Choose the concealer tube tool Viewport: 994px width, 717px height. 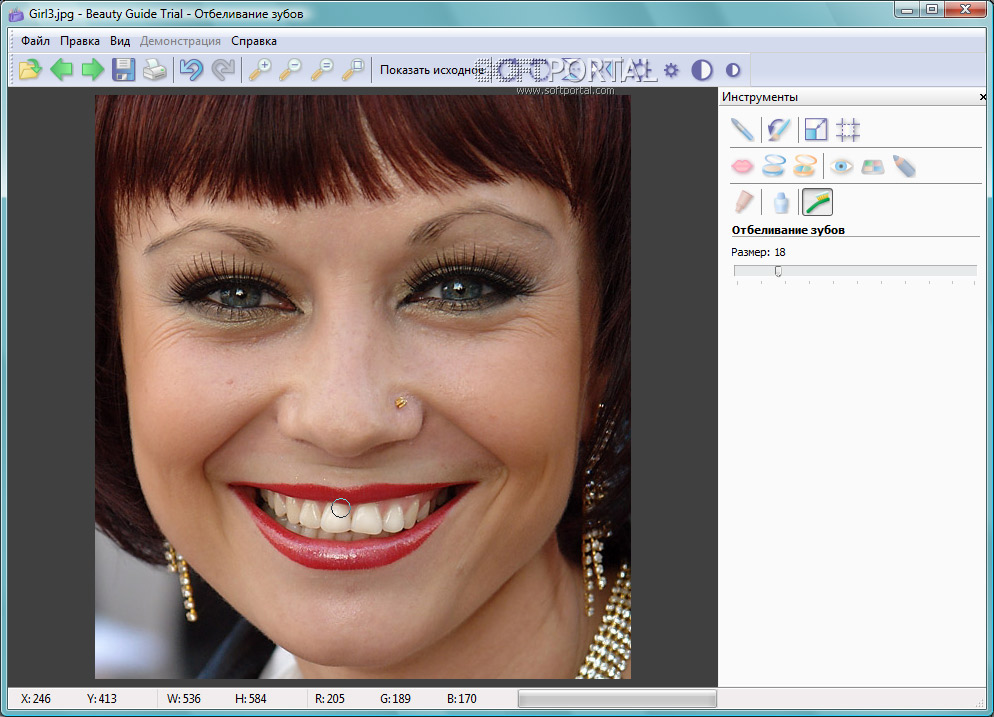point(743,202)
